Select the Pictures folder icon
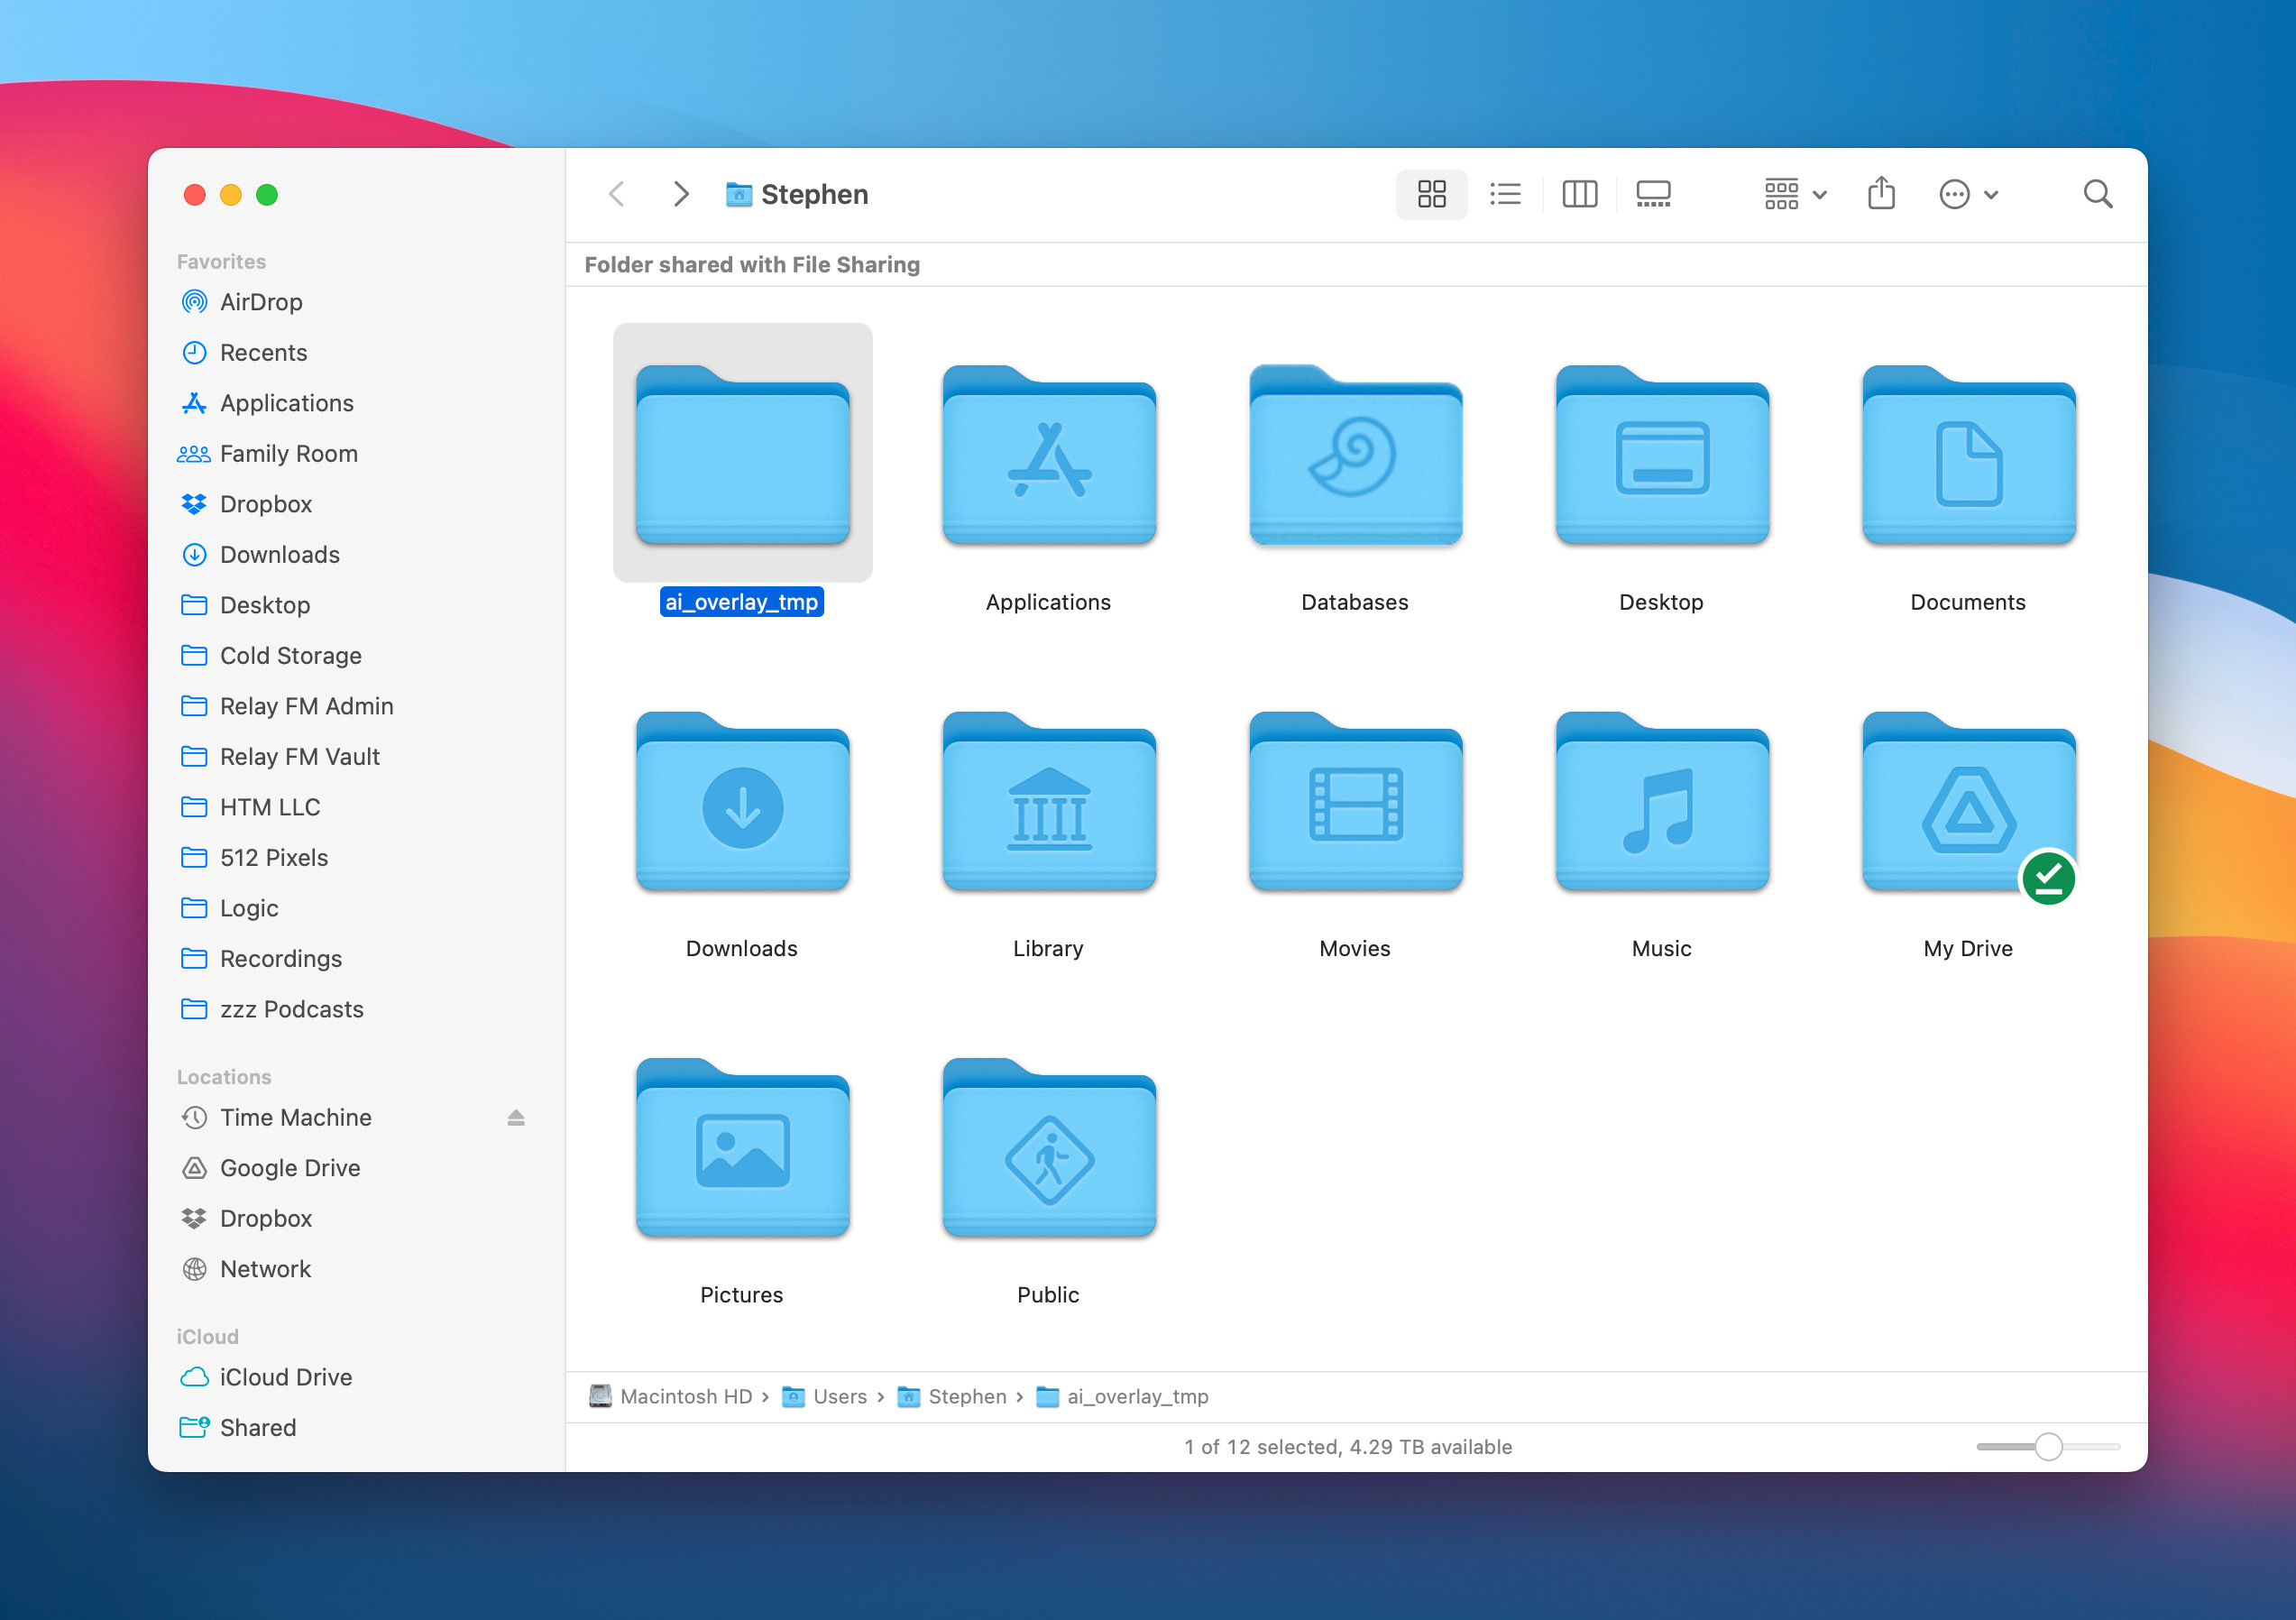2296x1620 pixels. tap(742, 1147)
